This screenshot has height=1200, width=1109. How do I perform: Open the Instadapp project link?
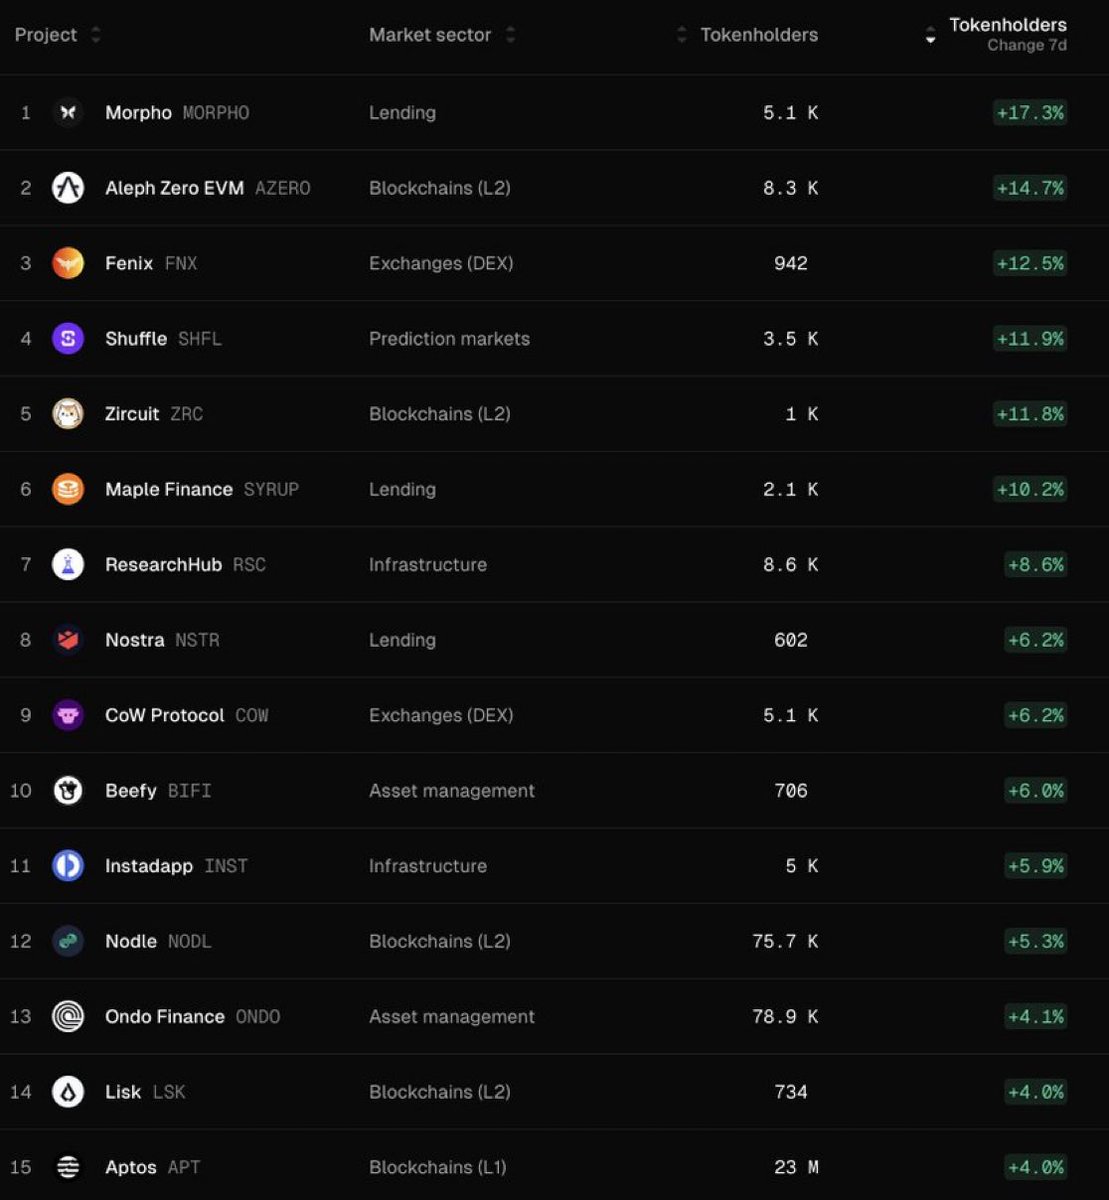(149, 866)
